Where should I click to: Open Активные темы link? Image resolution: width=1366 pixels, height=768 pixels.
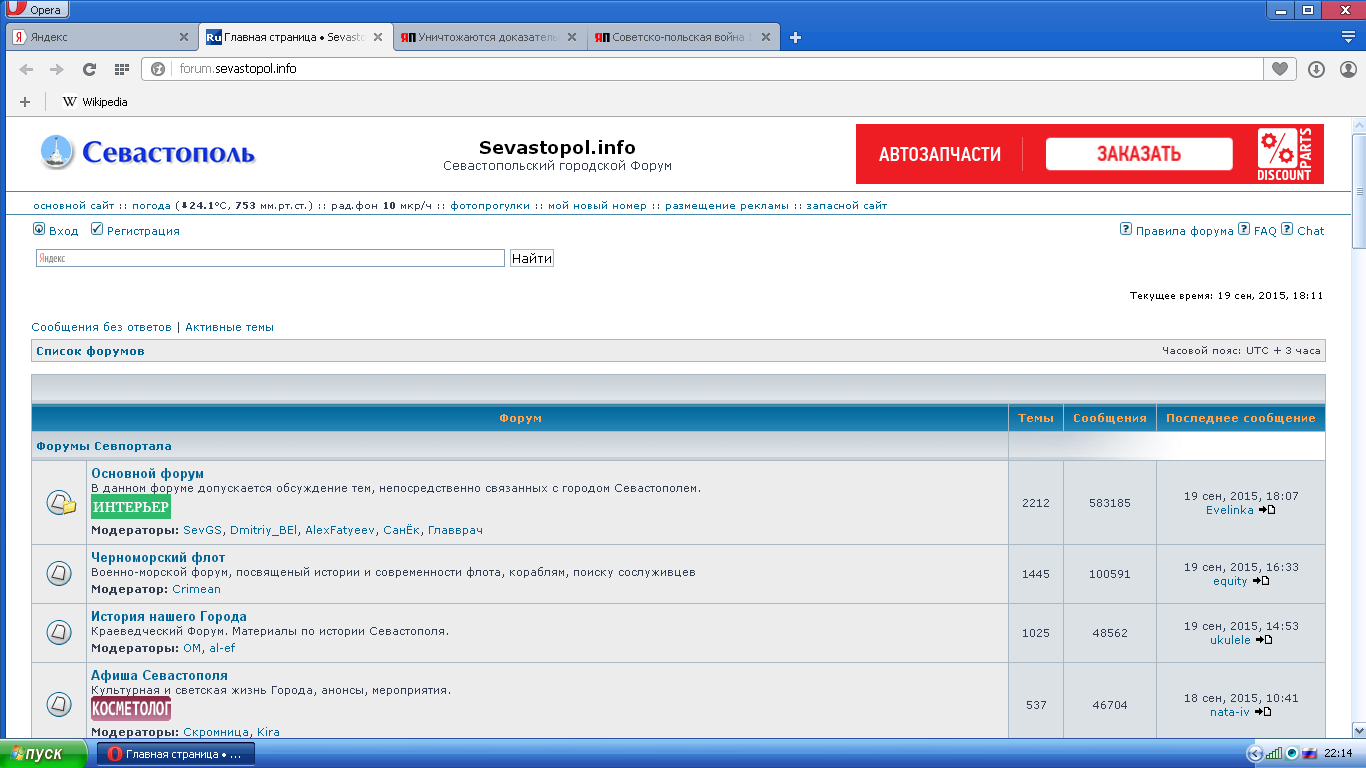coord(229,327)
